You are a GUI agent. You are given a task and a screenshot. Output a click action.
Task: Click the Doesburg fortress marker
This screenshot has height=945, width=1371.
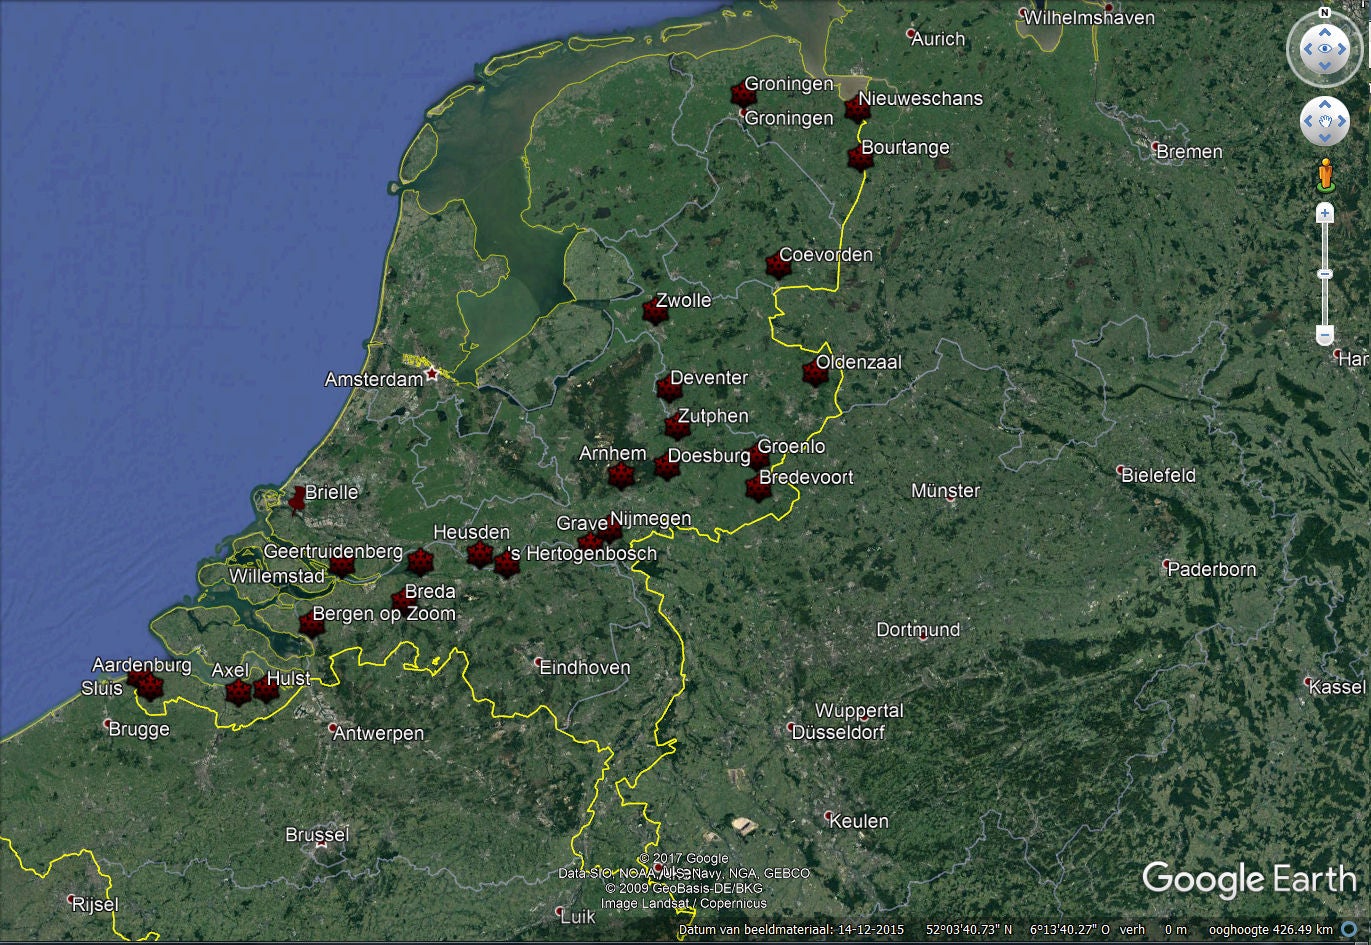(x=667, y=466)
